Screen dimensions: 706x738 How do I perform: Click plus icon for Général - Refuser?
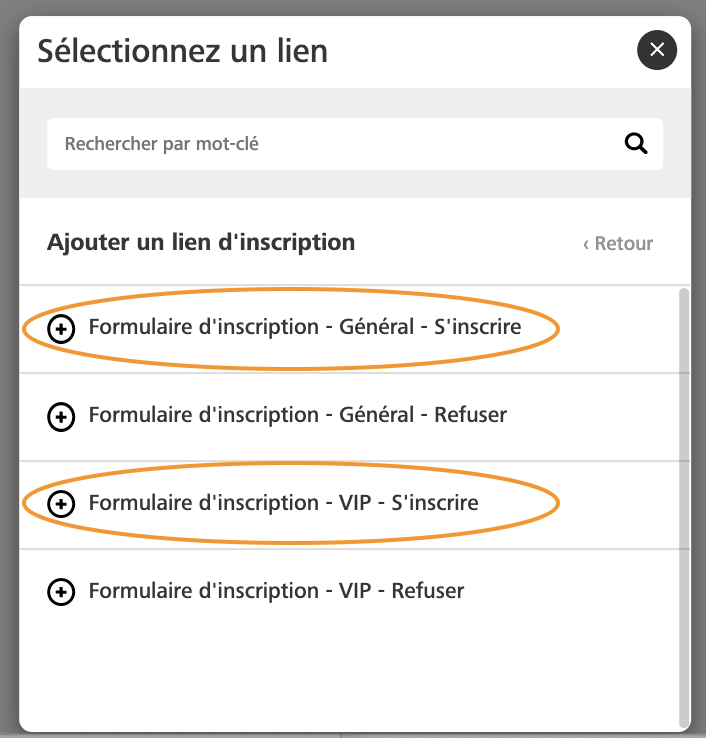61,417
